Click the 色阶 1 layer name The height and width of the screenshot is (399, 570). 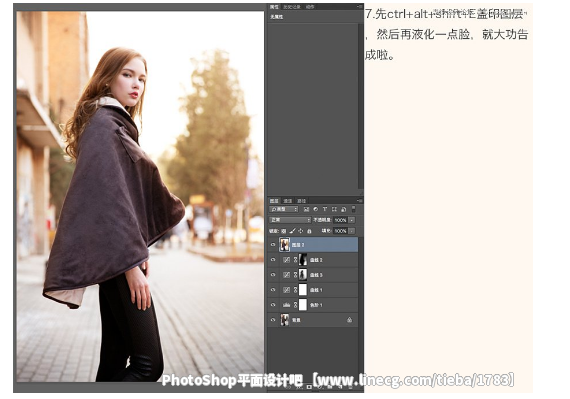click(x=316, y=305)
